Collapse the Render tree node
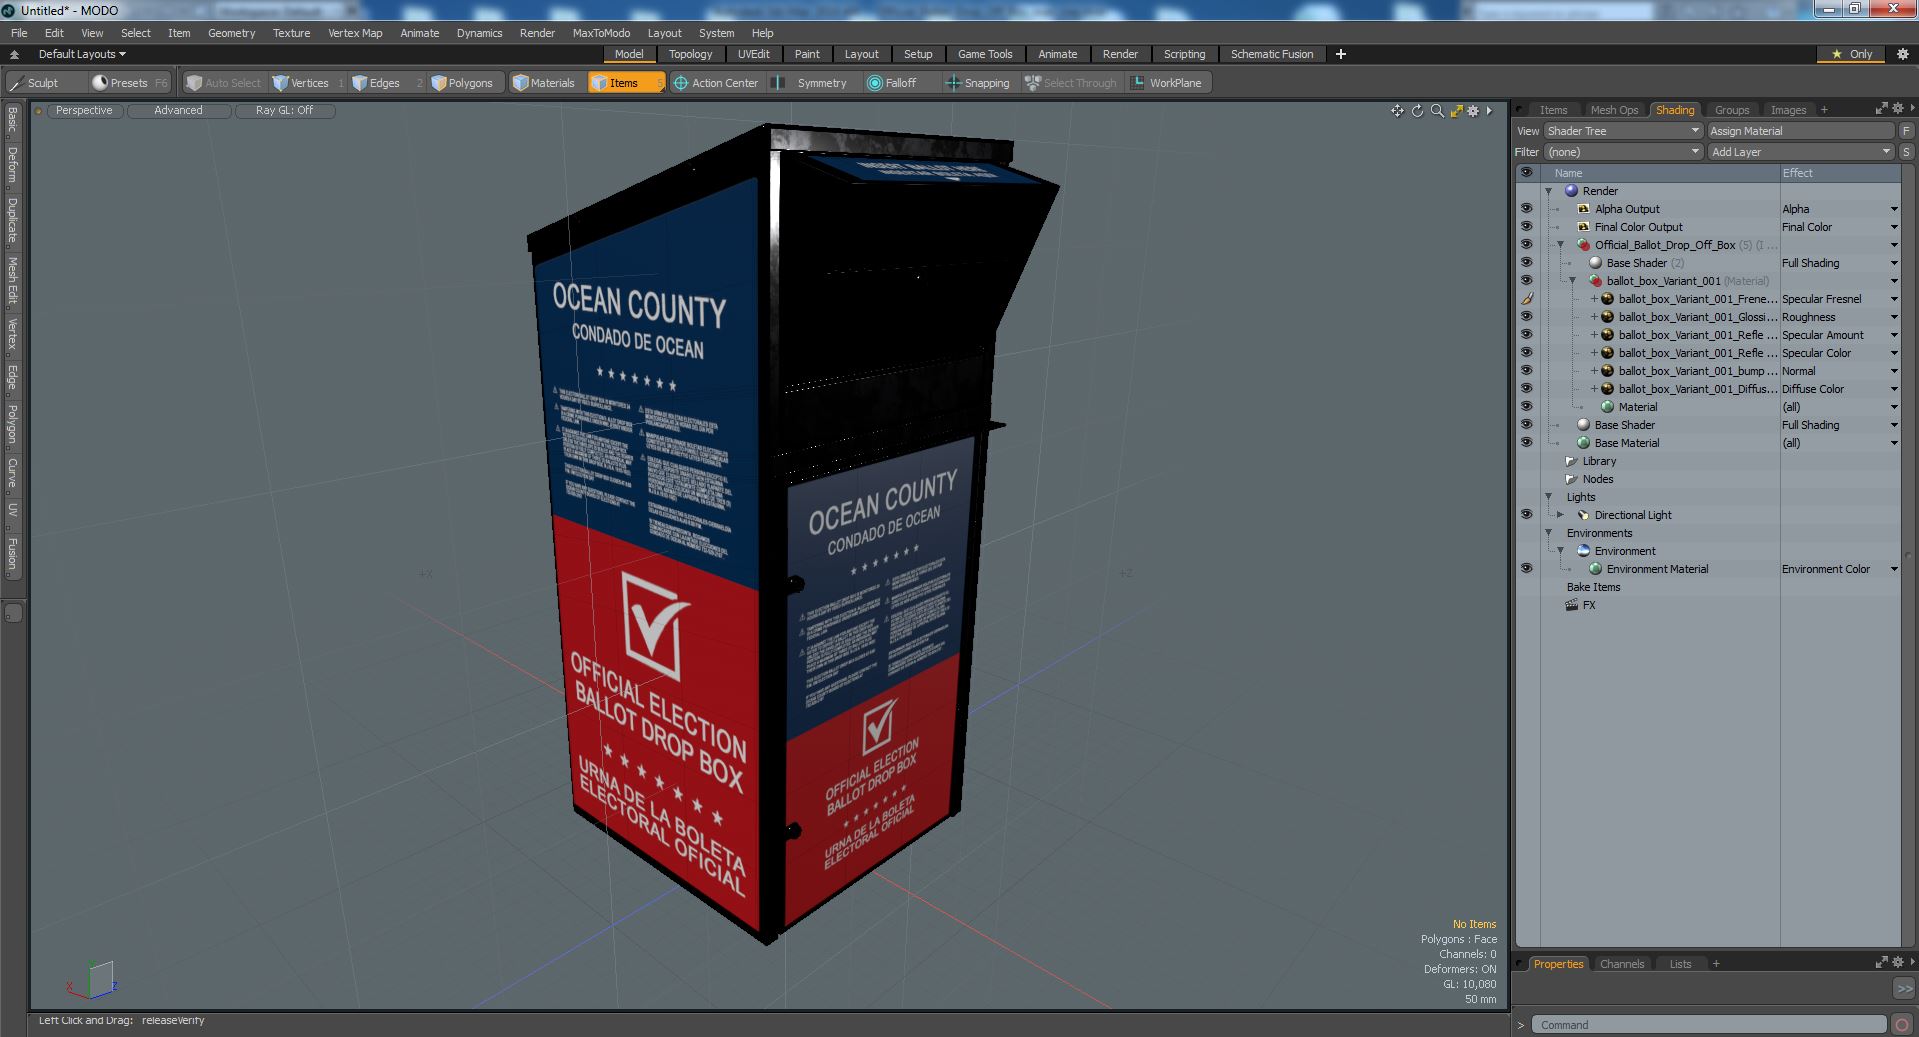The height and width of the screenshot is (1037, 1919). [x=1548, y=191]
